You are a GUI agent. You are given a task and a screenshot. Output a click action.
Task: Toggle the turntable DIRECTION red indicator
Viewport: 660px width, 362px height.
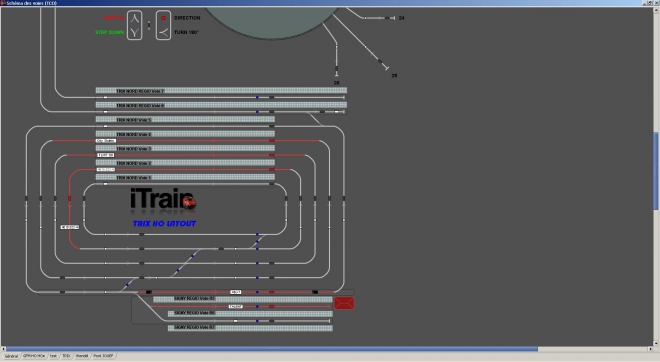click(163, 18)
